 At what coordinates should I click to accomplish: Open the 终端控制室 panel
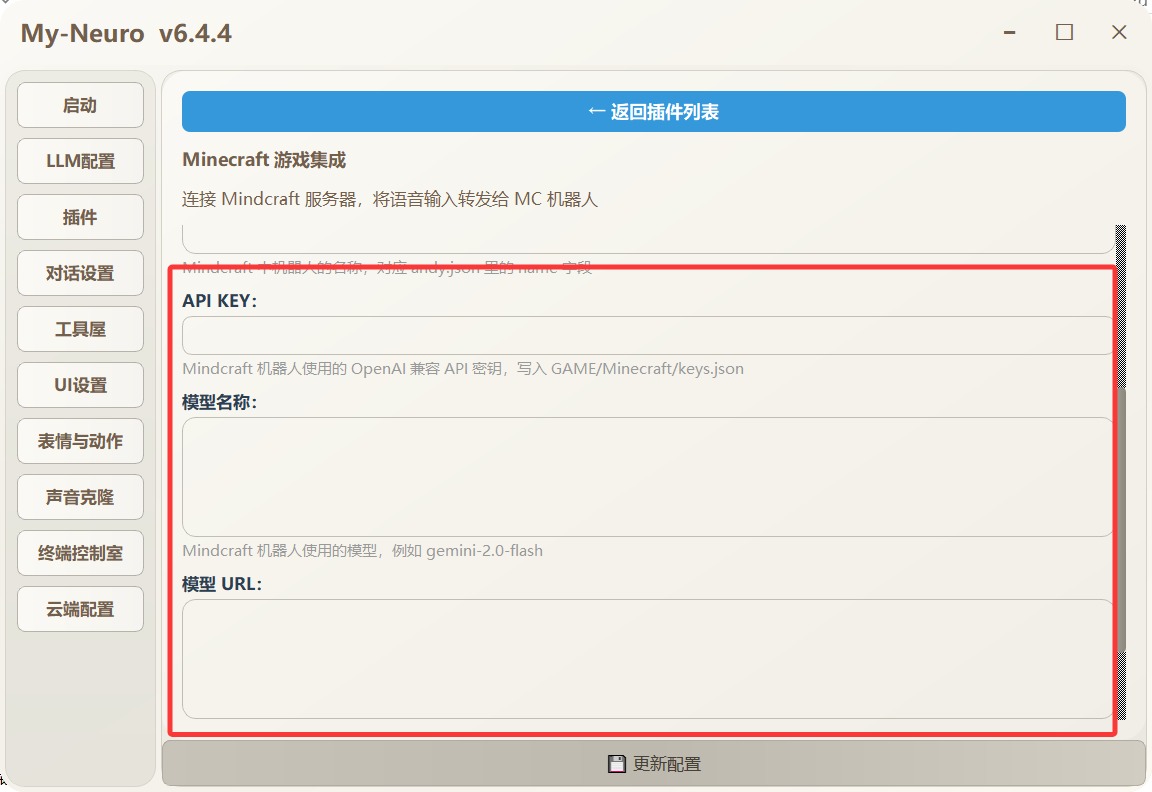[80, 553]
